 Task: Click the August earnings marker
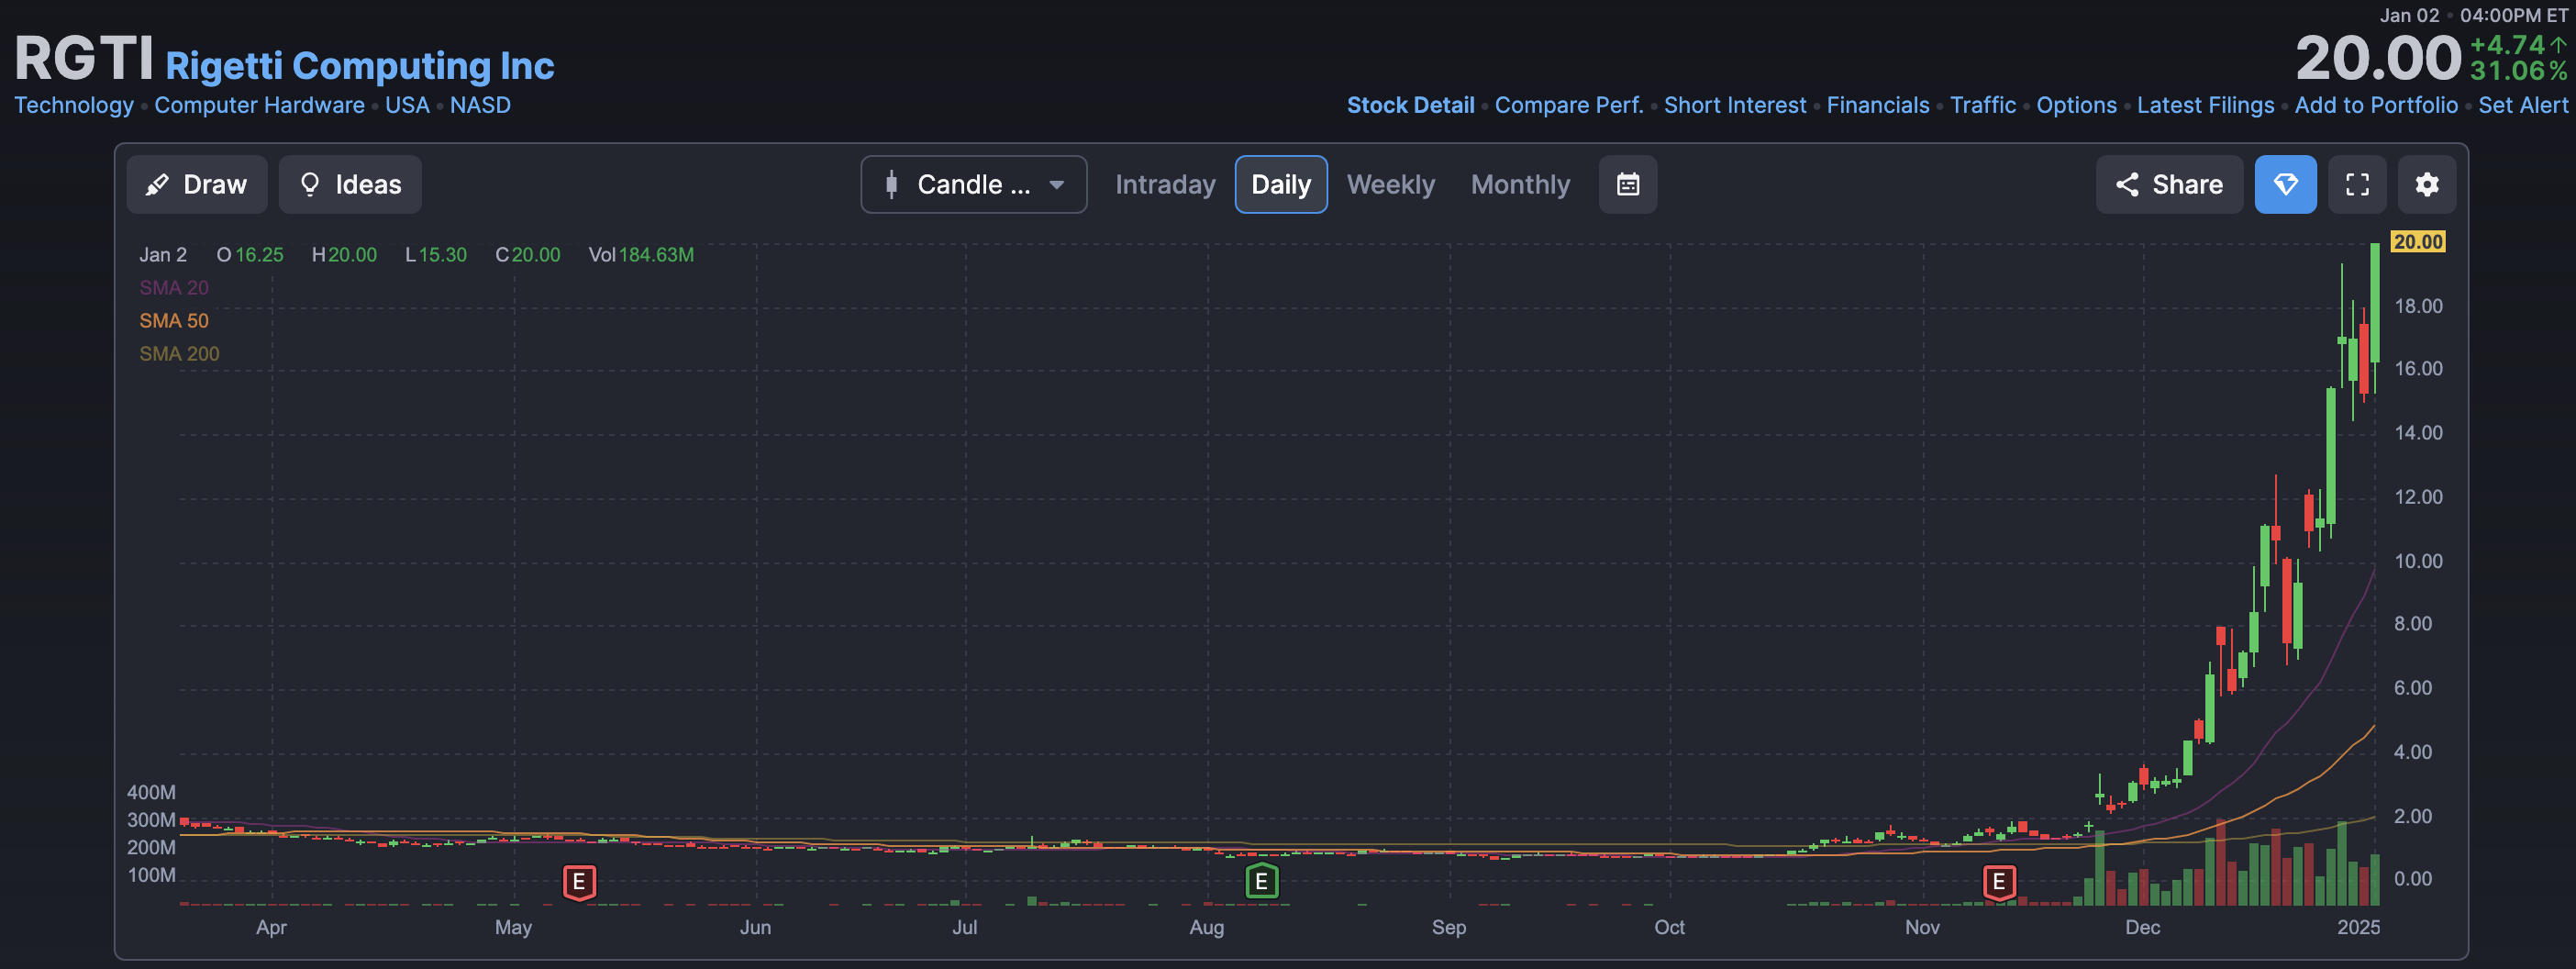(1262, 882)
